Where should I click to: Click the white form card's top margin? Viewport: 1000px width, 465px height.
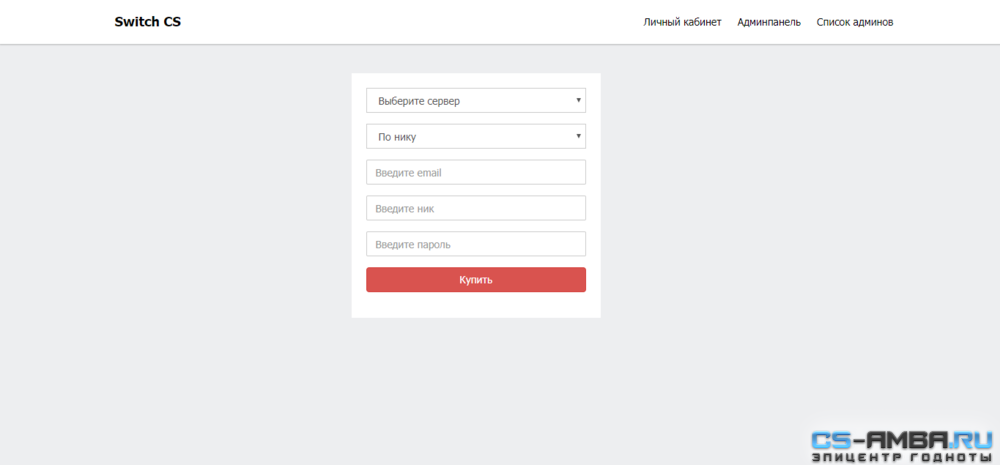476,80
